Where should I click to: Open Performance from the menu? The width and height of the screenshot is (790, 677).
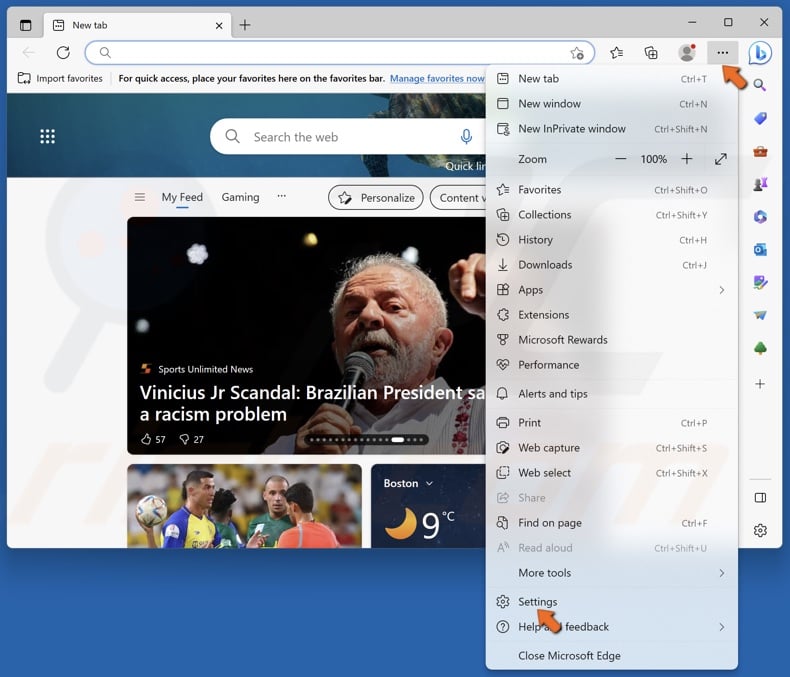tap(612, 365)
